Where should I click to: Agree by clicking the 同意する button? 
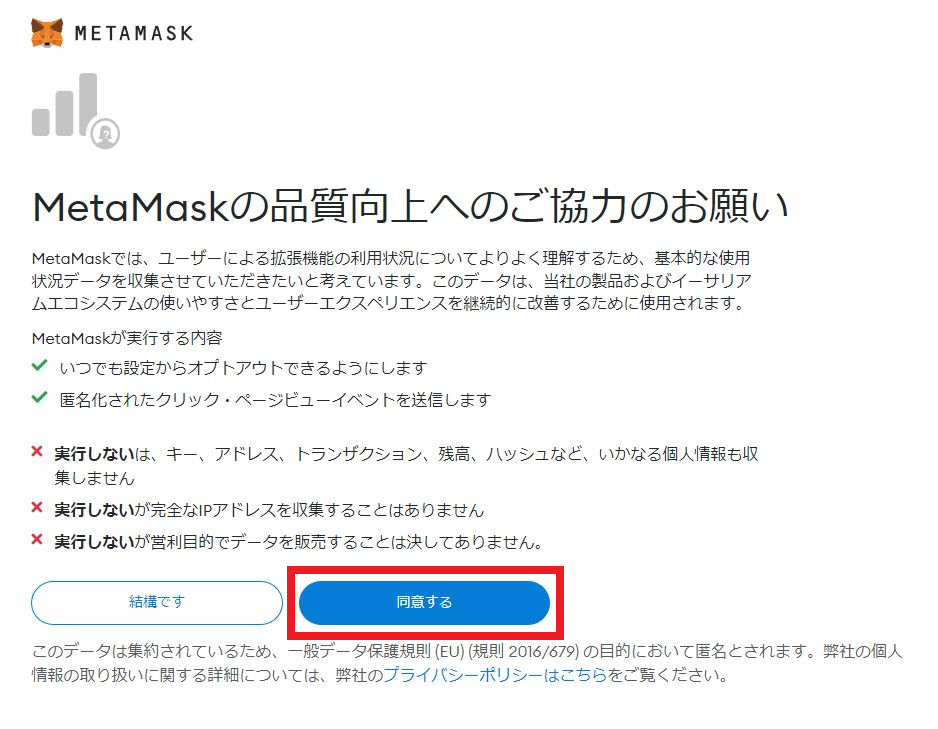coord(424,602)
